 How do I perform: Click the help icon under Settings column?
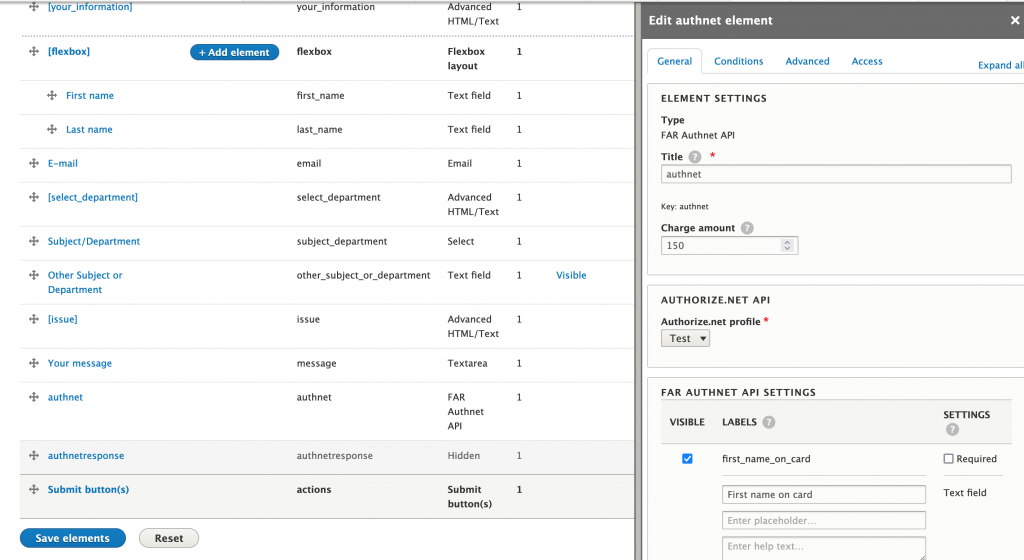click(x=951, y=430)
